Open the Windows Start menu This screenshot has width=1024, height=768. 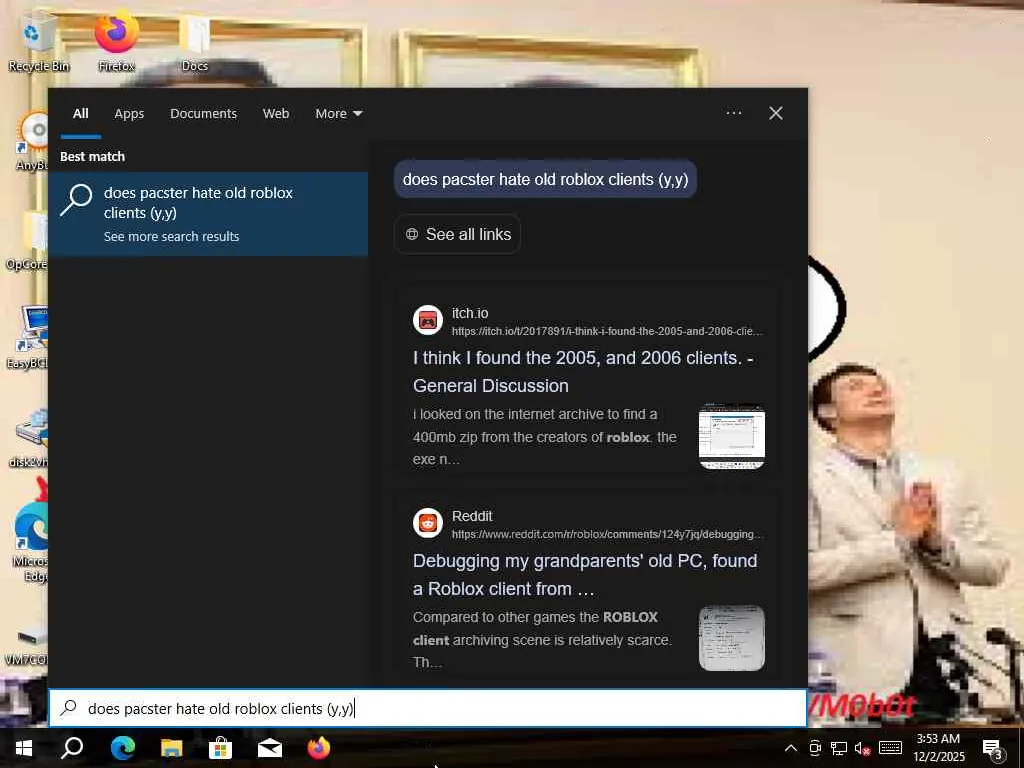point(24,748)
